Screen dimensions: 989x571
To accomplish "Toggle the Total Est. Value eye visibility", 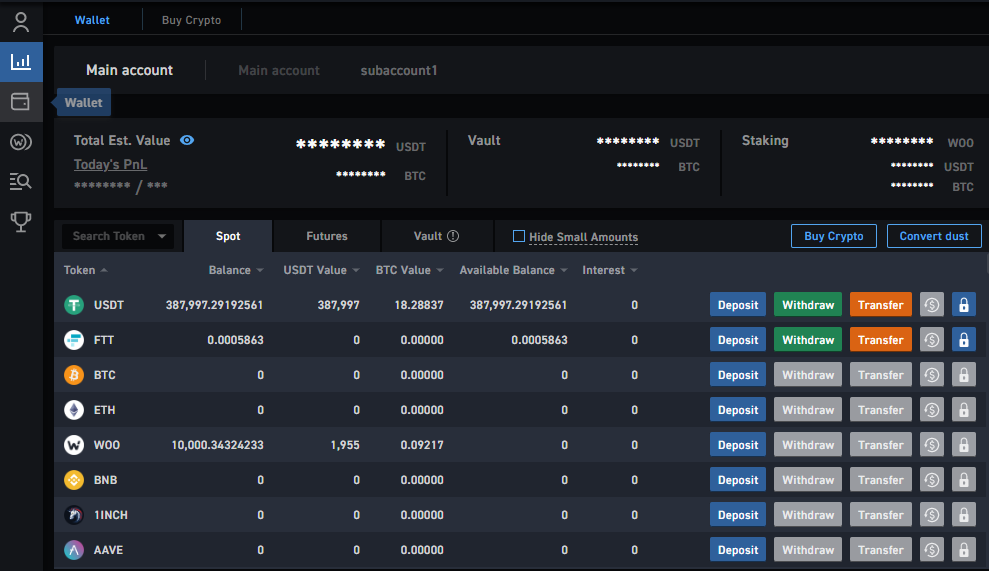I will (187, 140).
